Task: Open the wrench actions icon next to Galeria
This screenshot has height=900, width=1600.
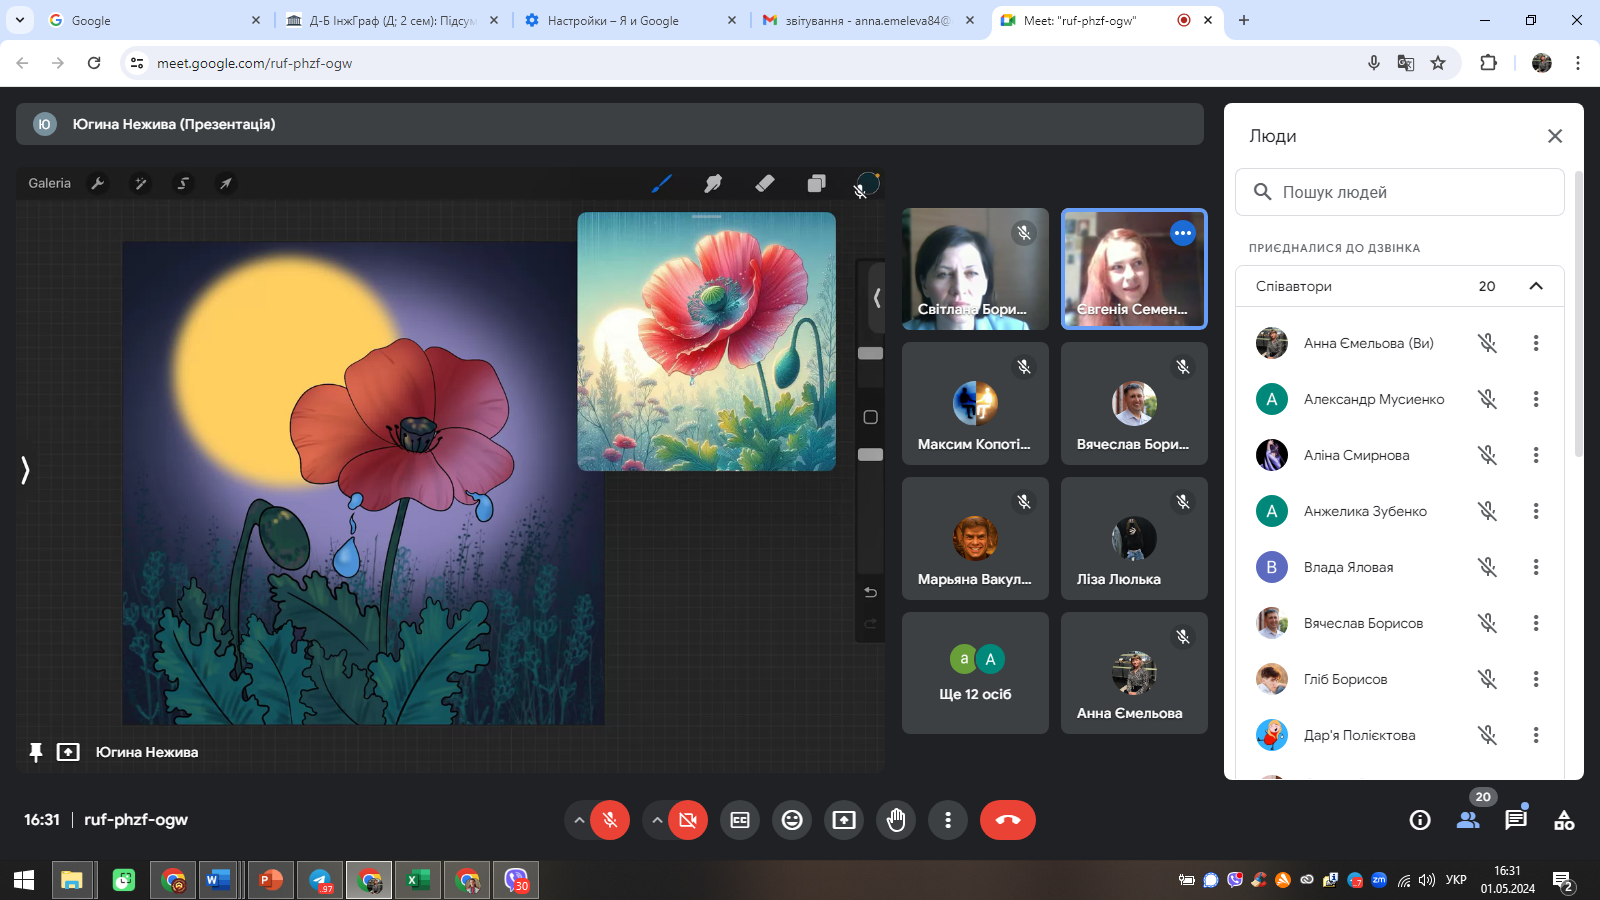Action: tap(98, 183)
